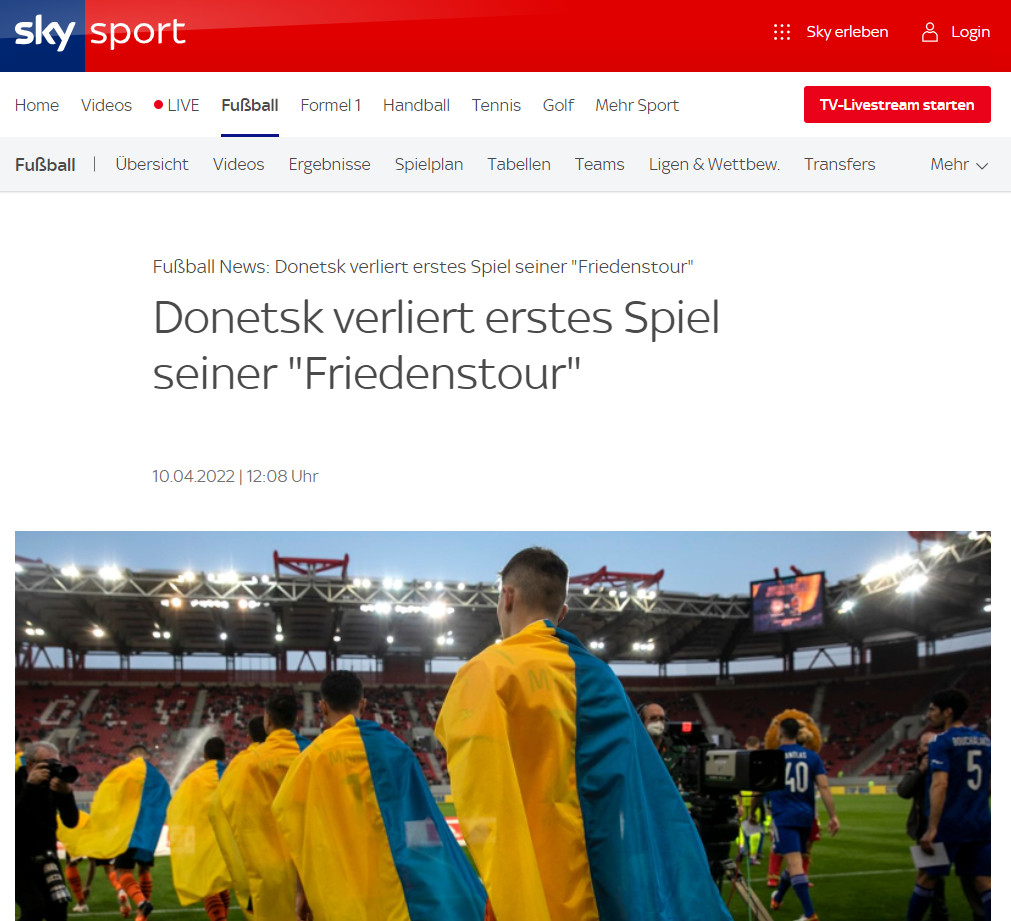The width and height of the screenshot is (1011, 921).
Task: Go to Home page
Action: 37,105
